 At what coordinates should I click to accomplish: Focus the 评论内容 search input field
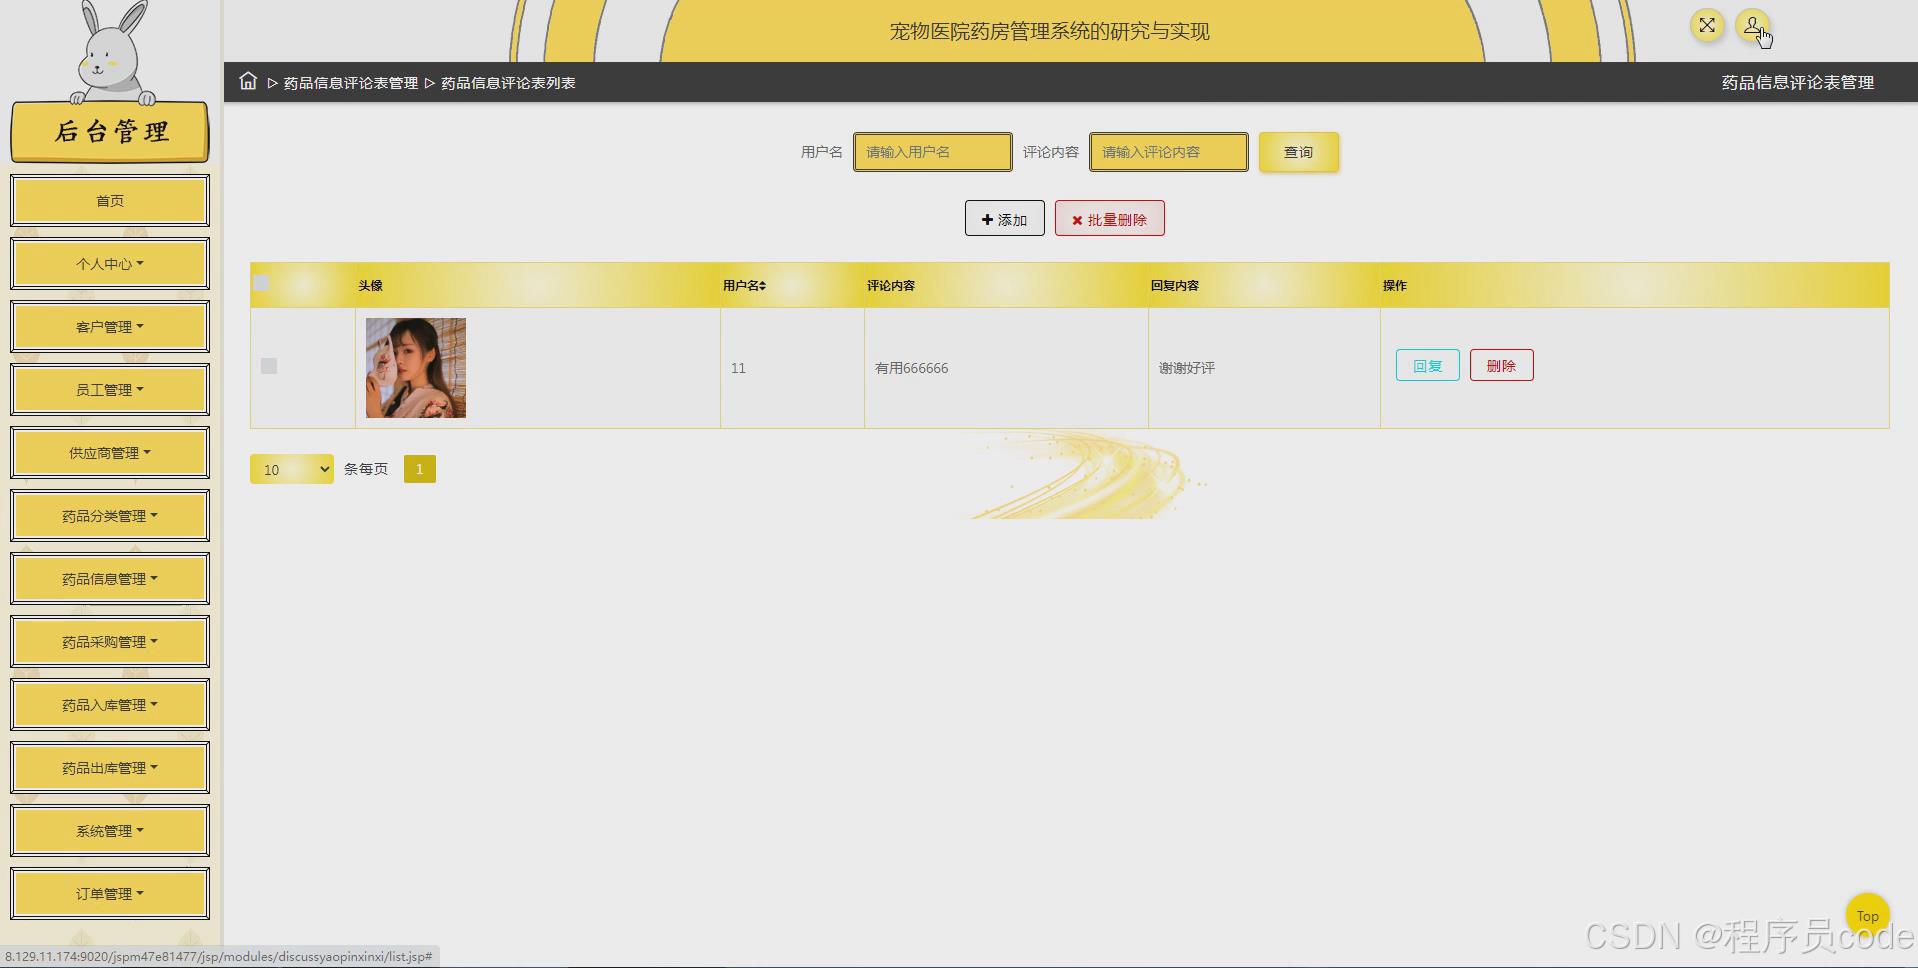pyautogui.click(x=1168, y=152)
